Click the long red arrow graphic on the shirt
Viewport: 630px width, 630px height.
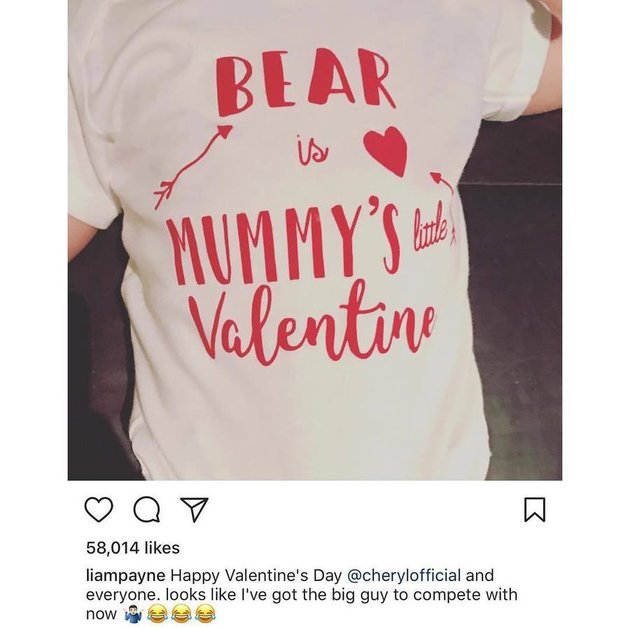click(193, 166)
